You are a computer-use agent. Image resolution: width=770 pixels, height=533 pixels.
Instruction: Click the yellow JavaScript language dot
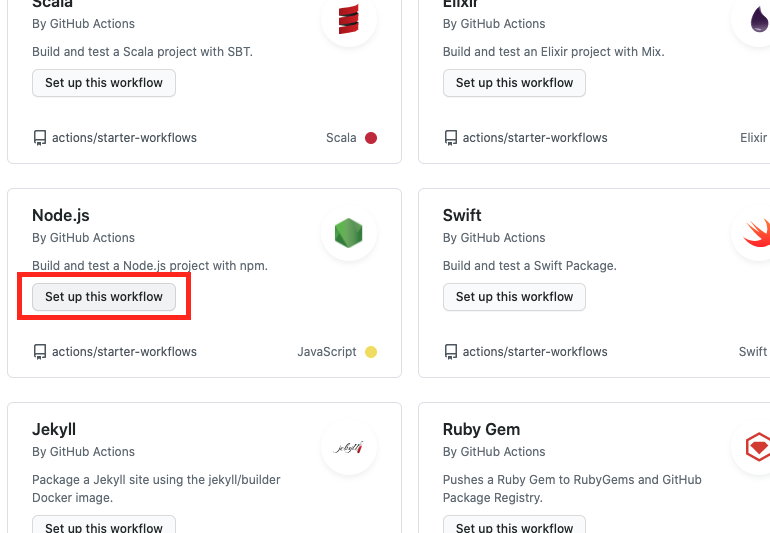[371, 352]
